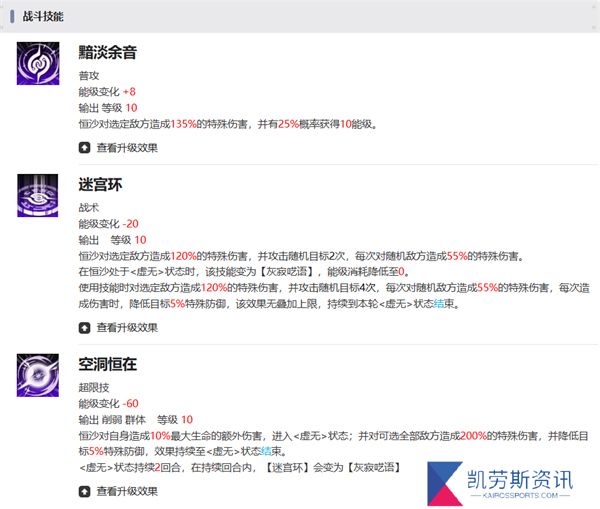Select the 空洞恒在 skill title
The height and width of the screenshot is (509, 600).
click(108, 364)
